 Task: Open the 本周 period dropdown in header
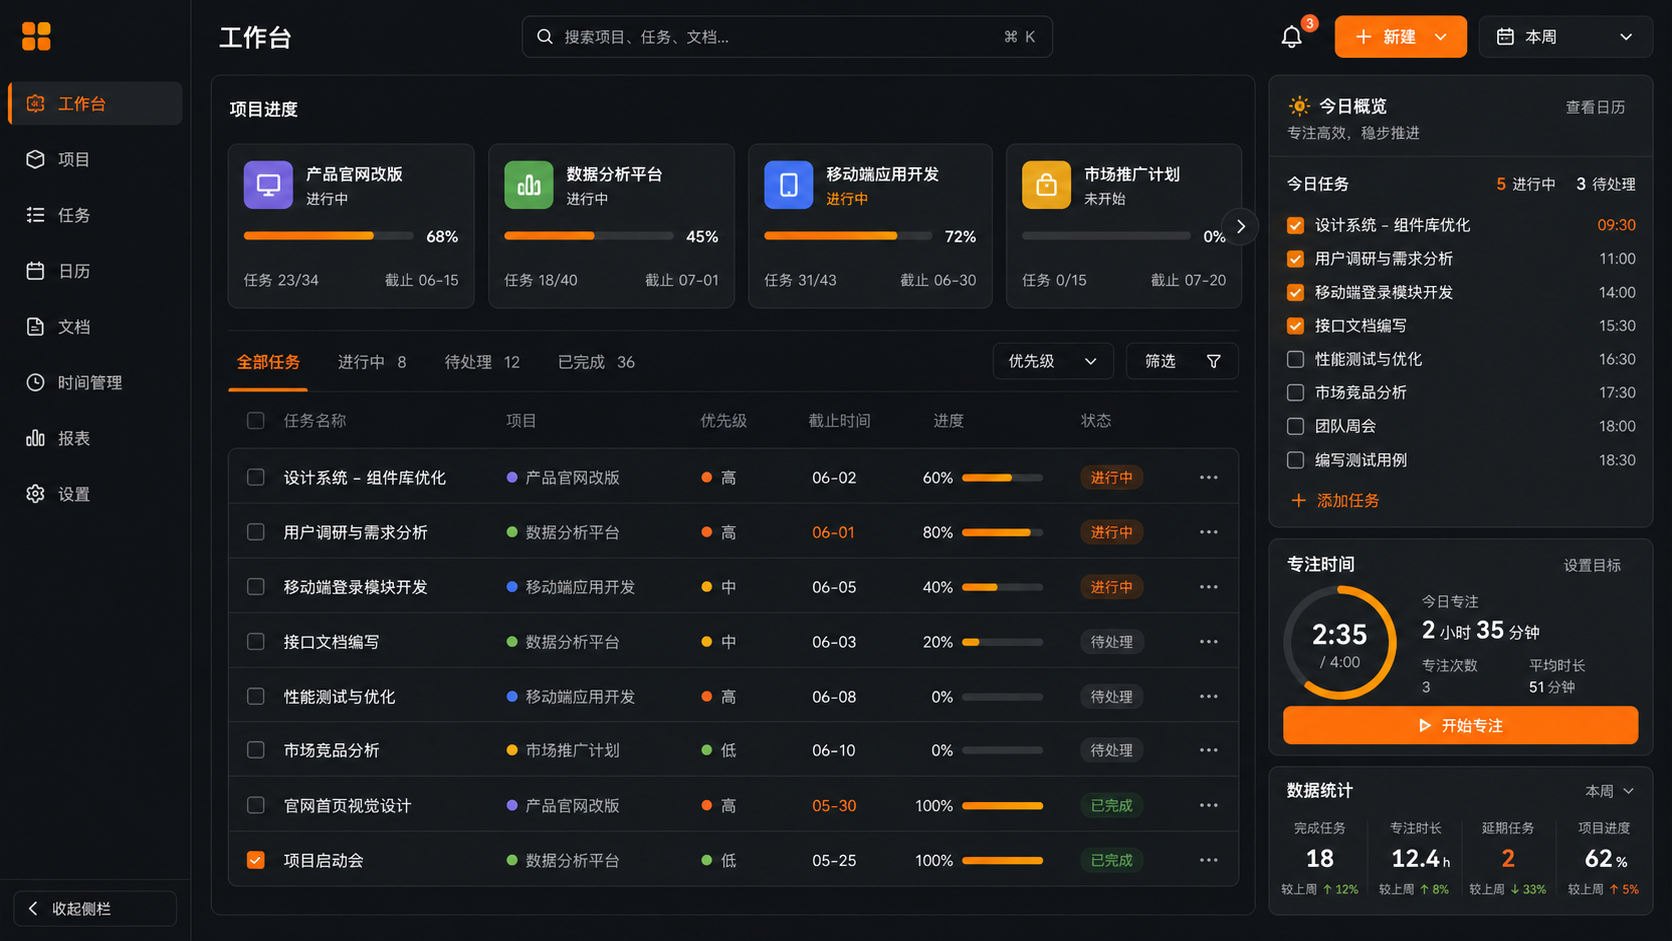pyautogui.click(x=1565, y=37)
